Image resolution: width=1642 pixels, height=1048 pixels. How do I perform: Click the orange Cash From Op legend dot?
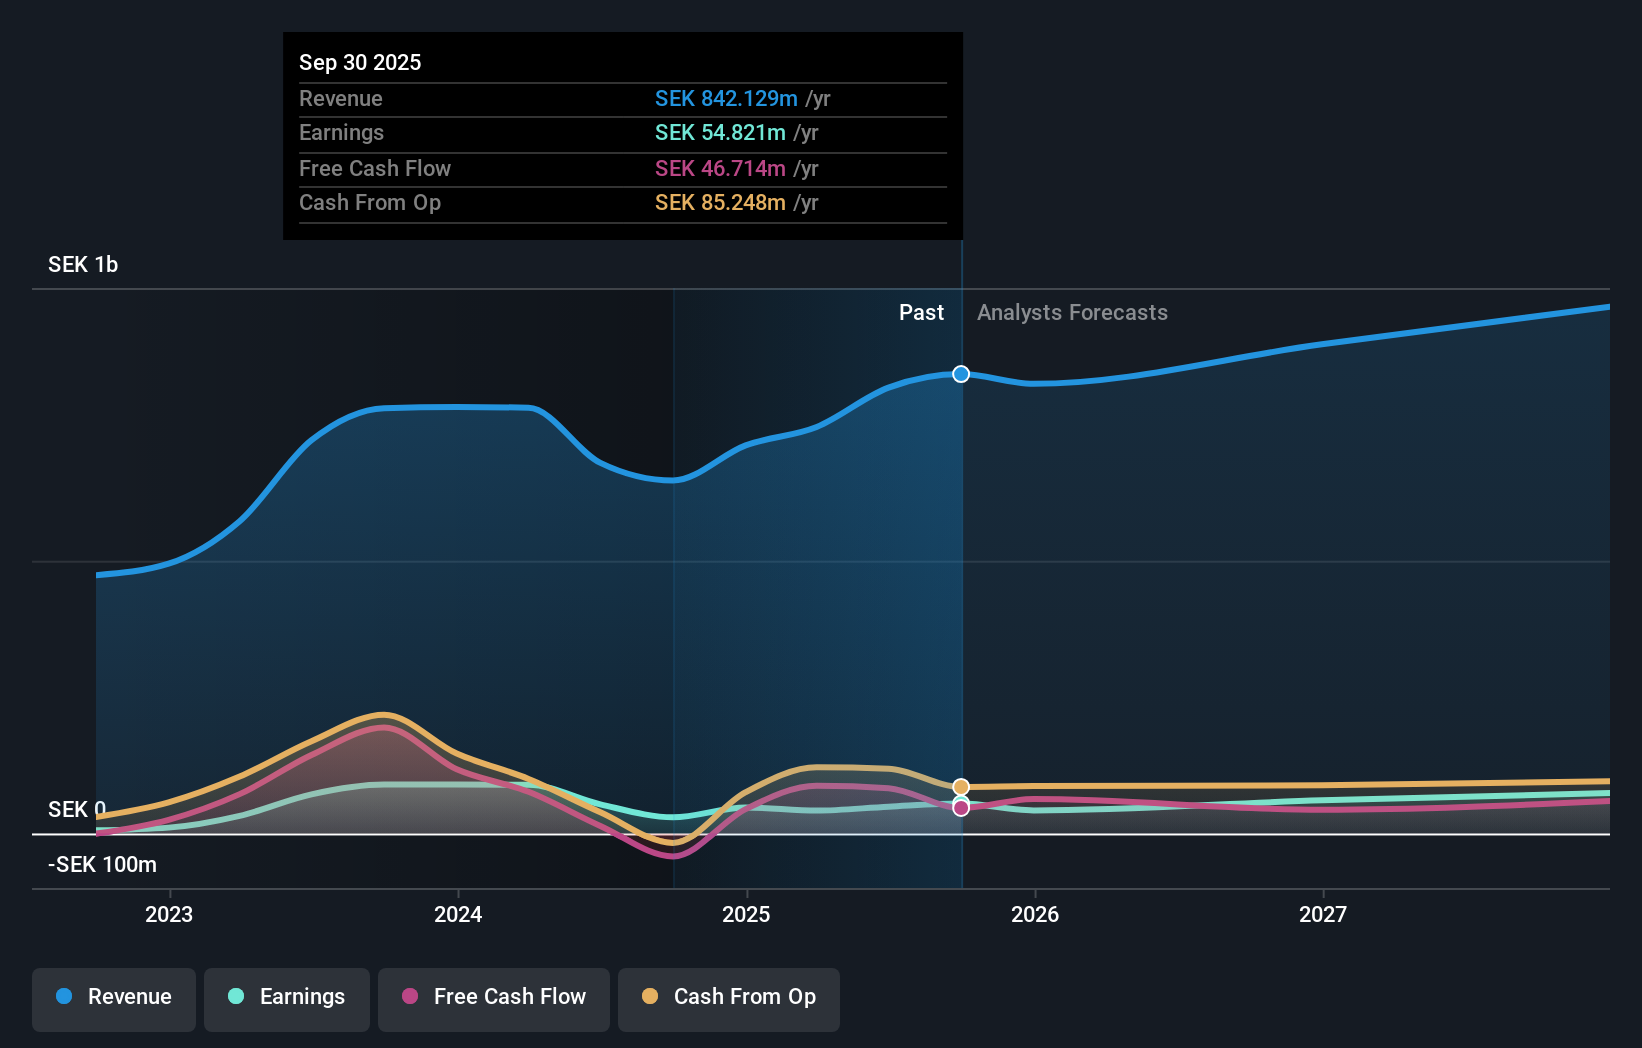[652, 997]
